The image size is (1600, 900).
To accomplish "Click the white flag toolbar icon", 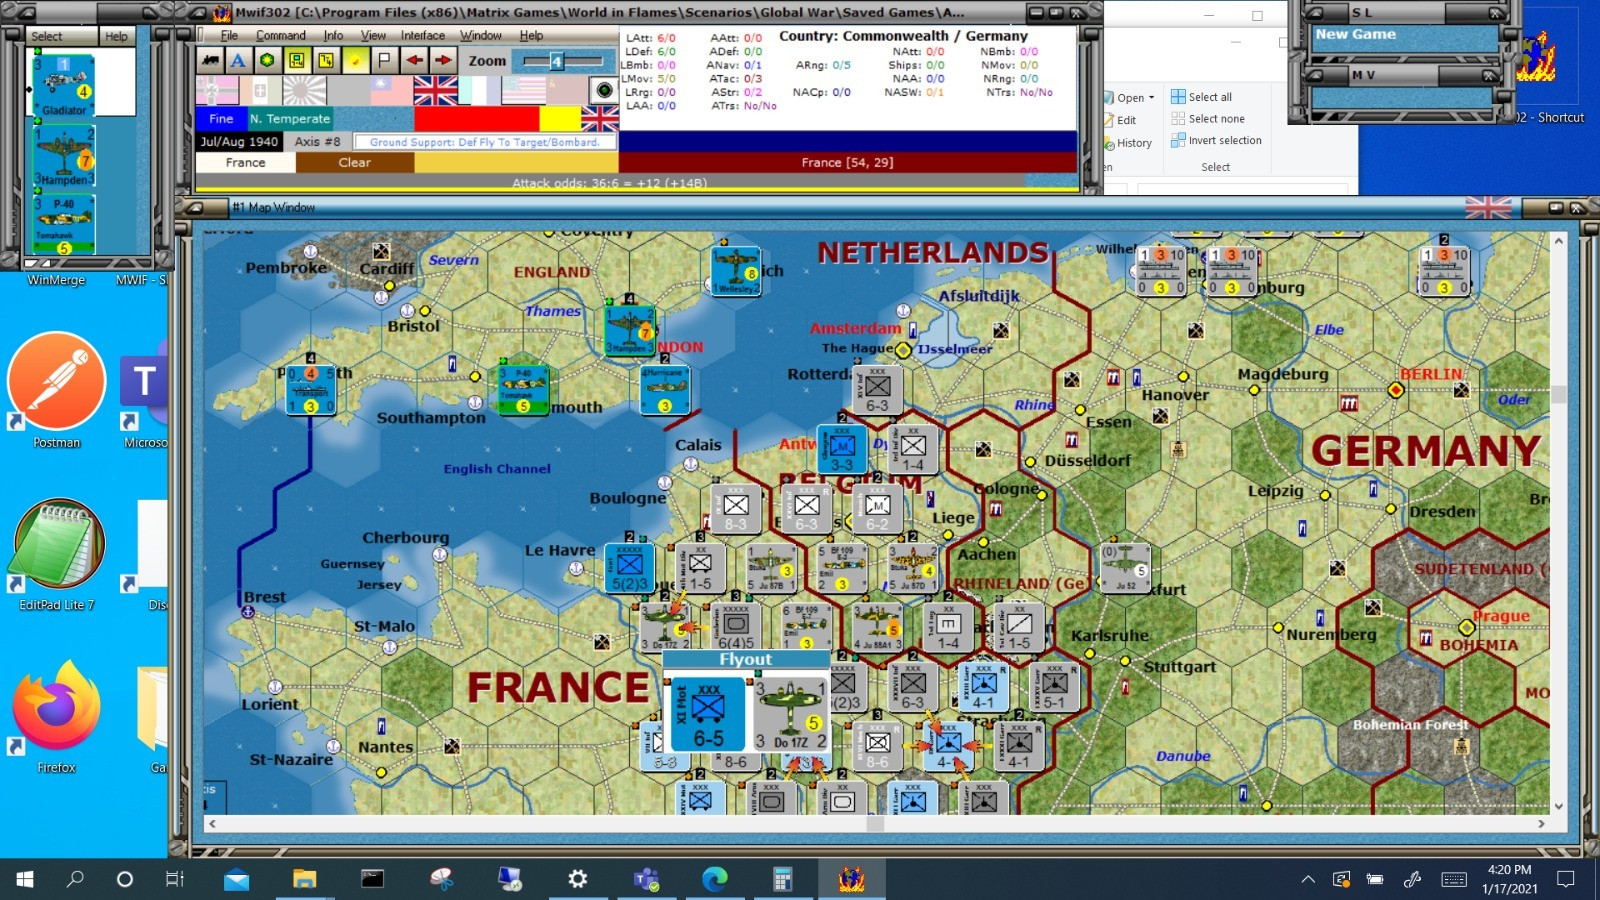I will tap(384, 60).
